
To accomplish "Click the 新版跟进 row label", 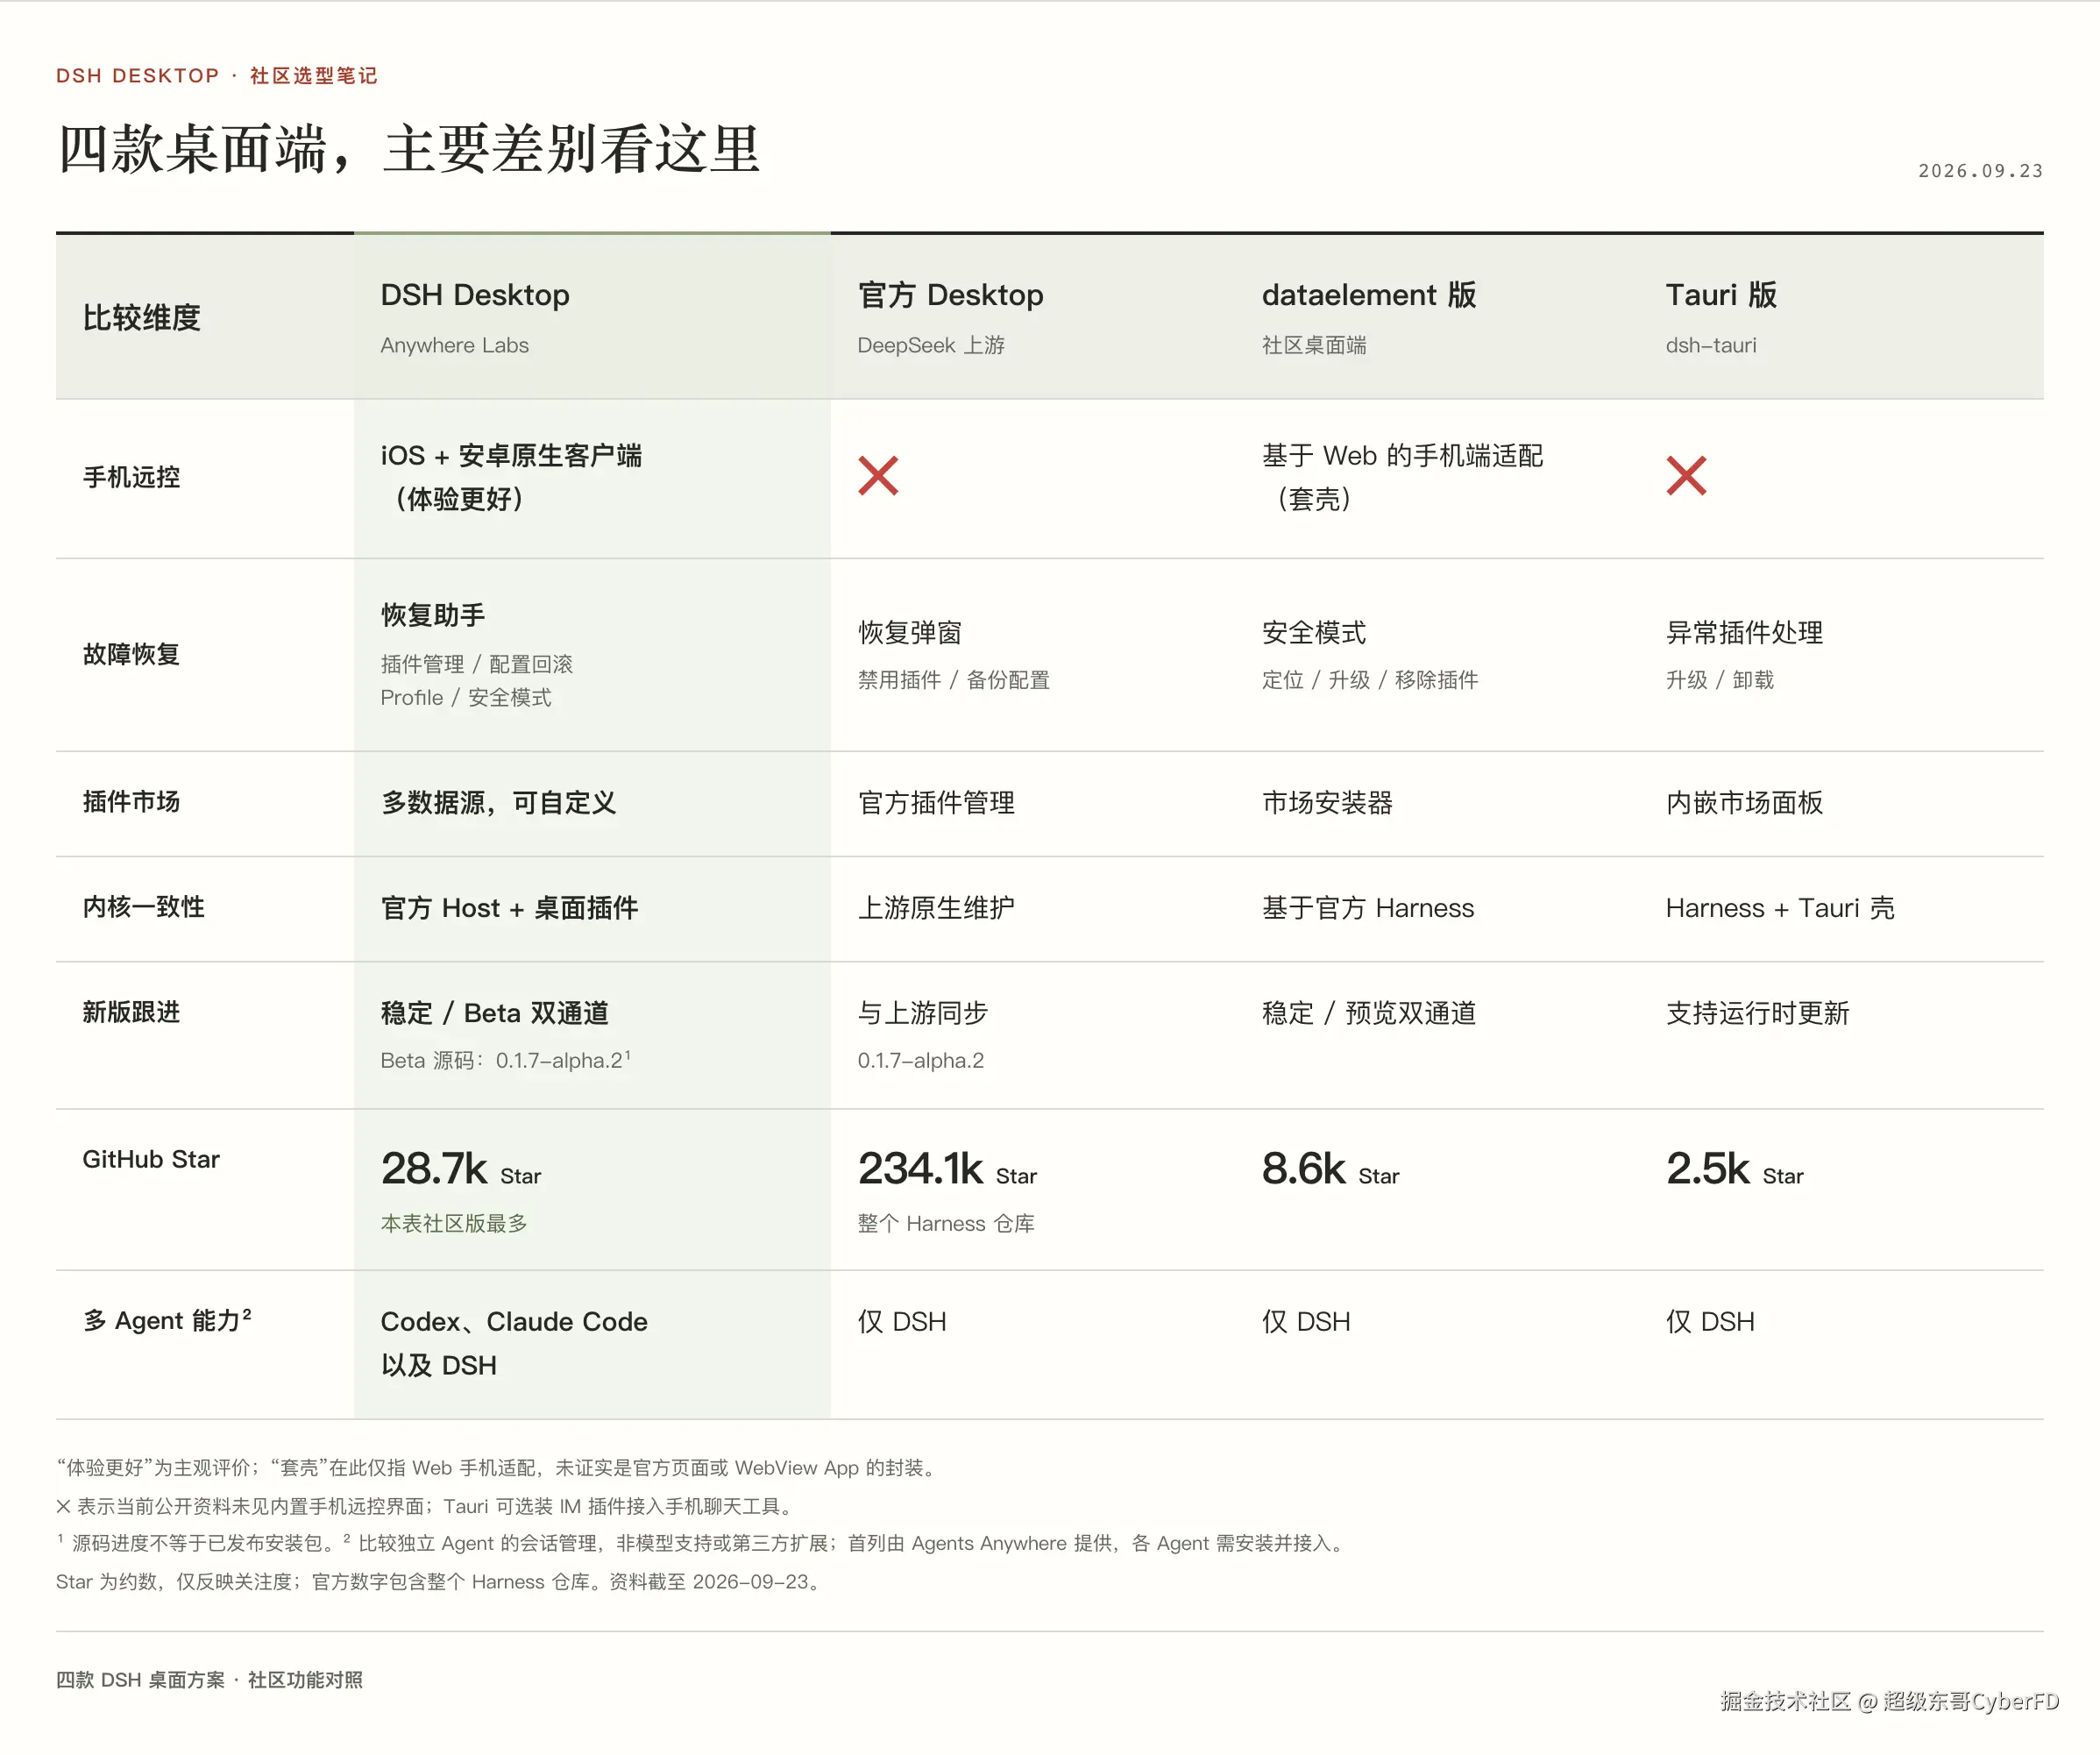I will [x=131, y=1012].
